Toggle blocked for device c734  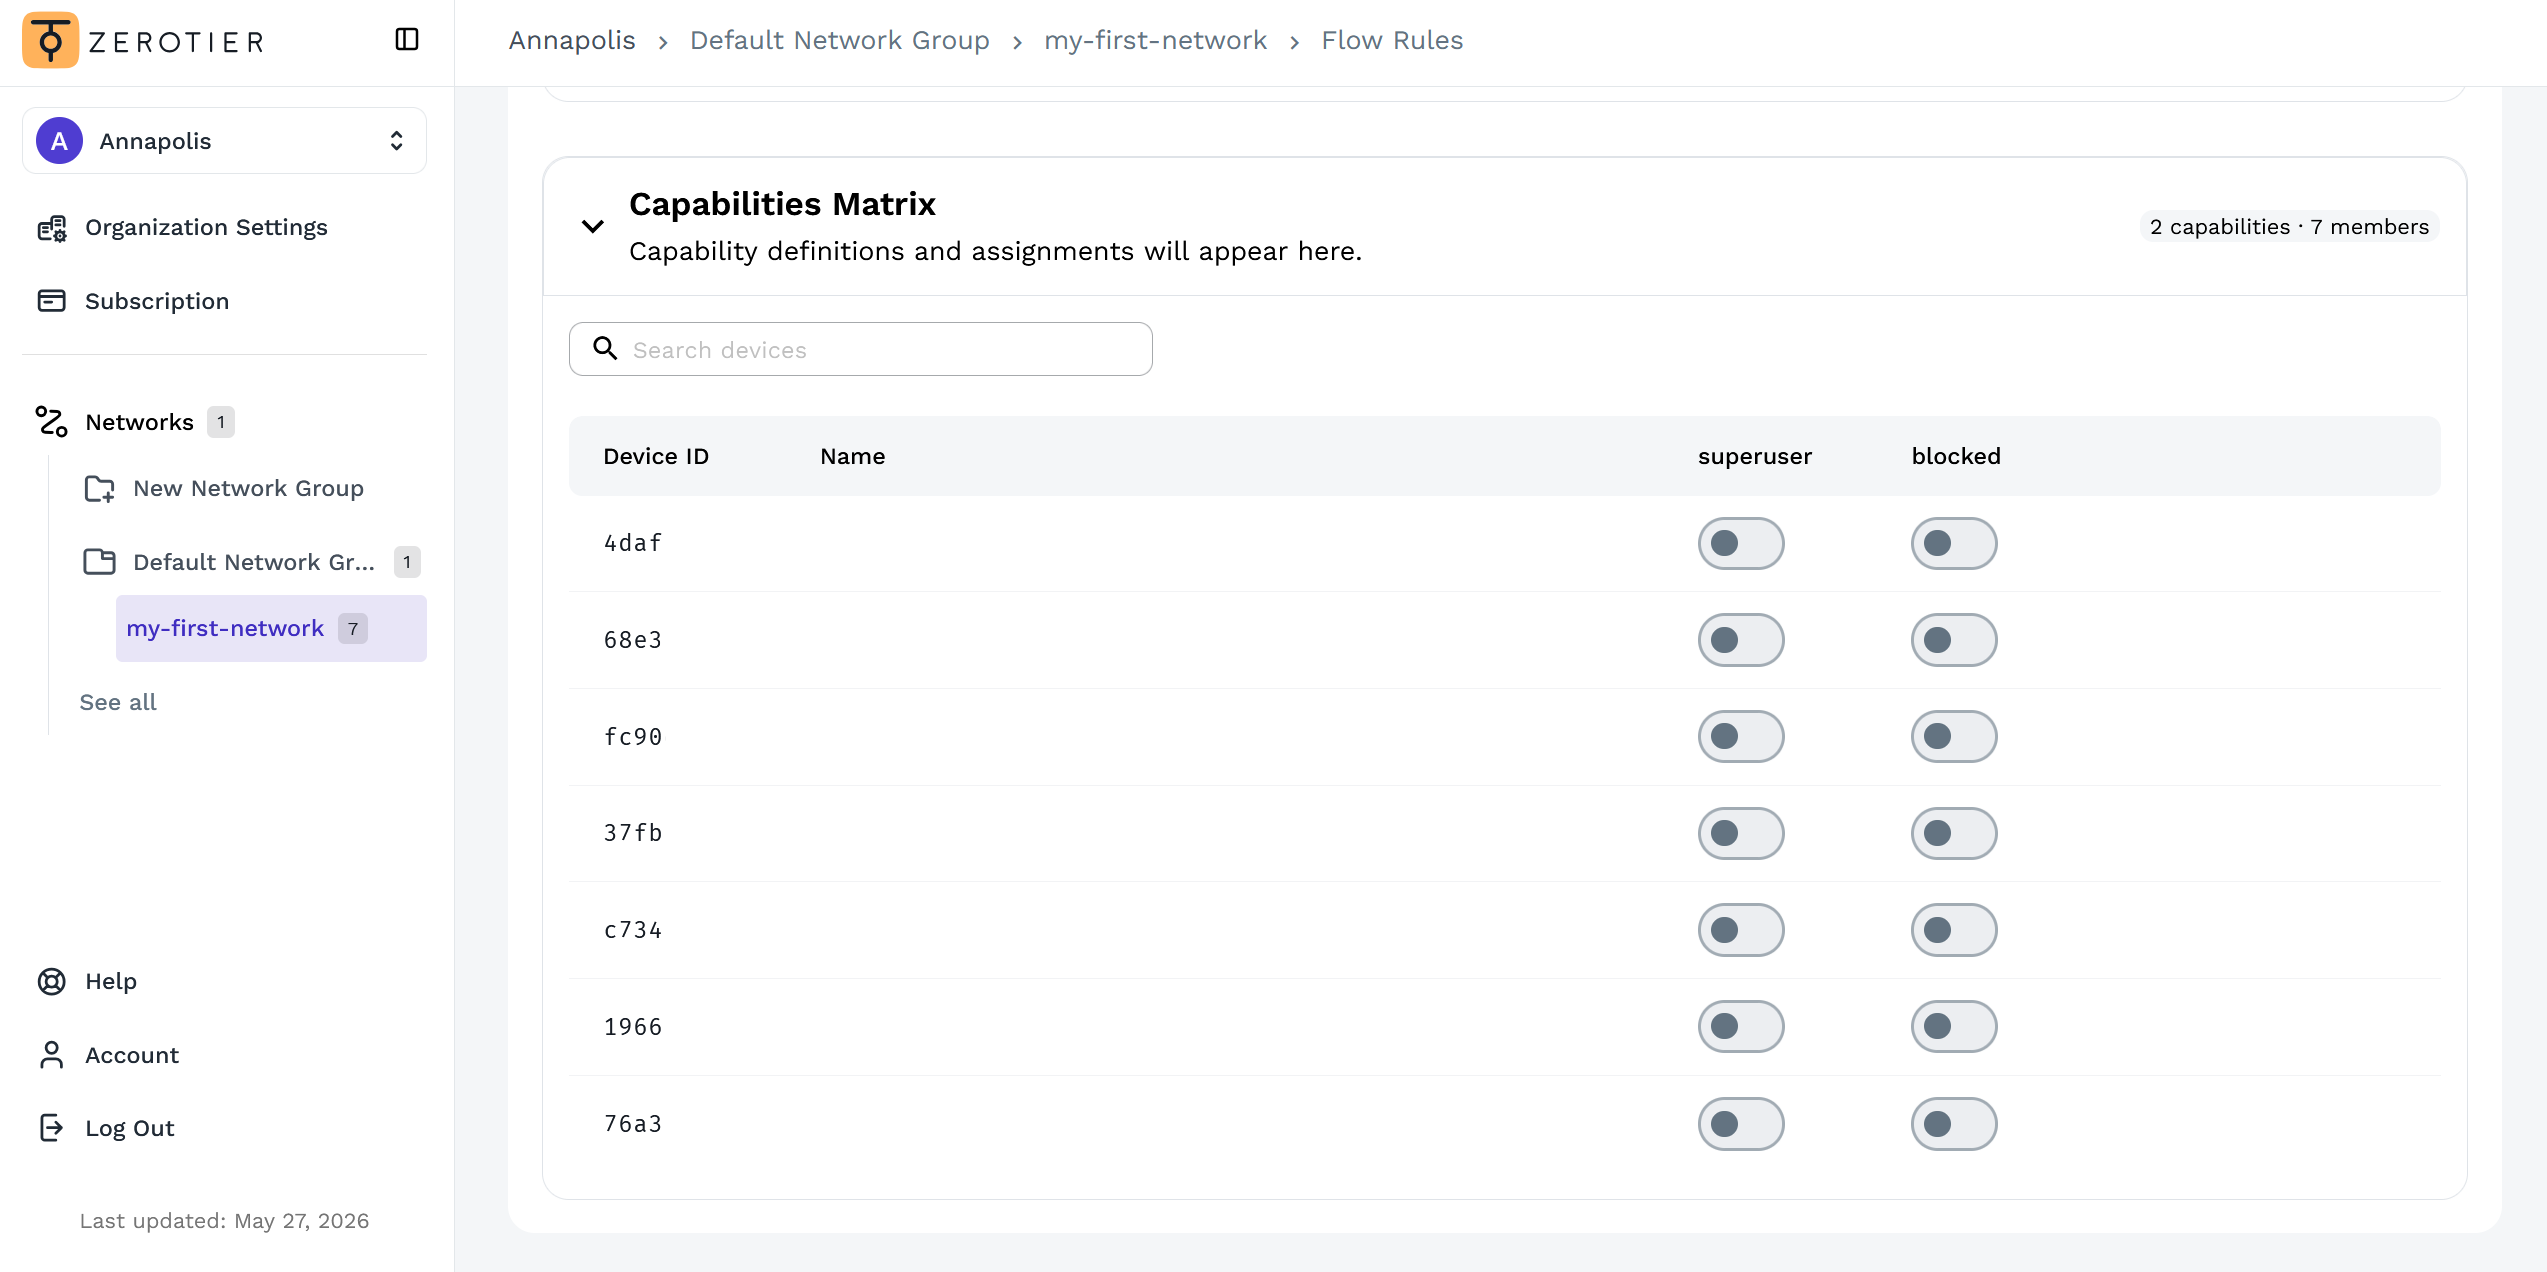coord(1954,930)
